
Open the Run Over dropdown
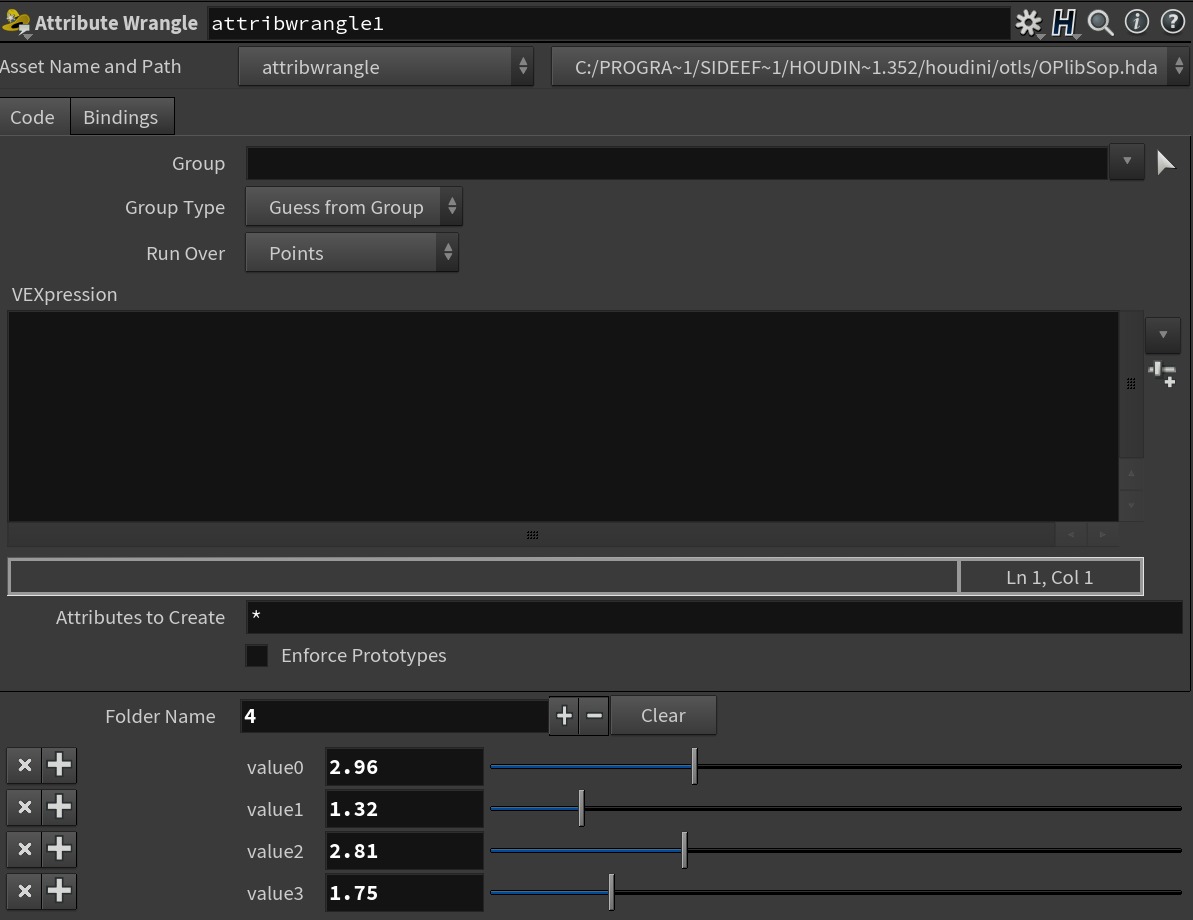pyautogui.click(x=352, y=254)
